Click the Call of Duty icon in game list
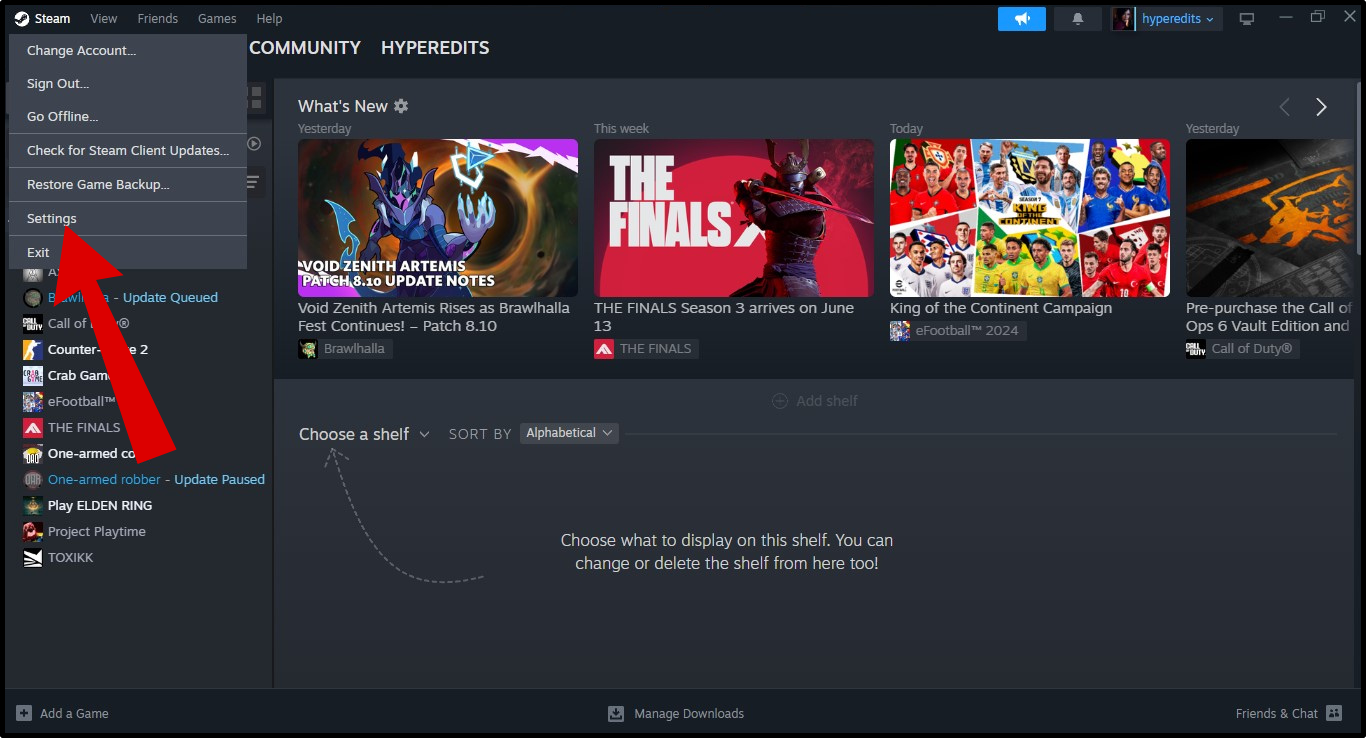Screen dimensions: 1366x738 [x=33, y=324]
